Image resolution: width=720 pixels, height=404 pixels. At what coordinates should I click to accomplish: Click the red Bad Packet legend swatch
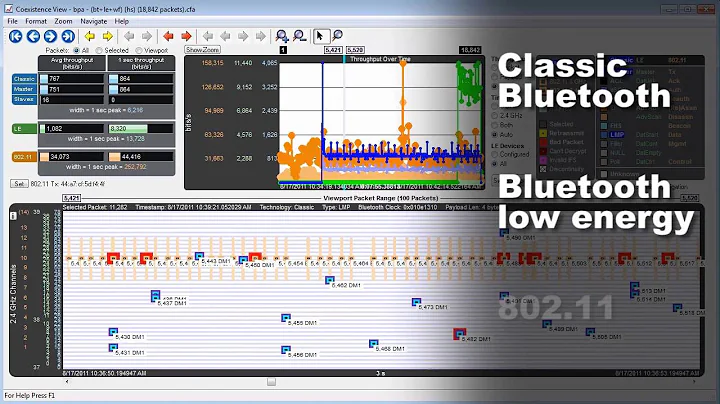tap(543, 142)
